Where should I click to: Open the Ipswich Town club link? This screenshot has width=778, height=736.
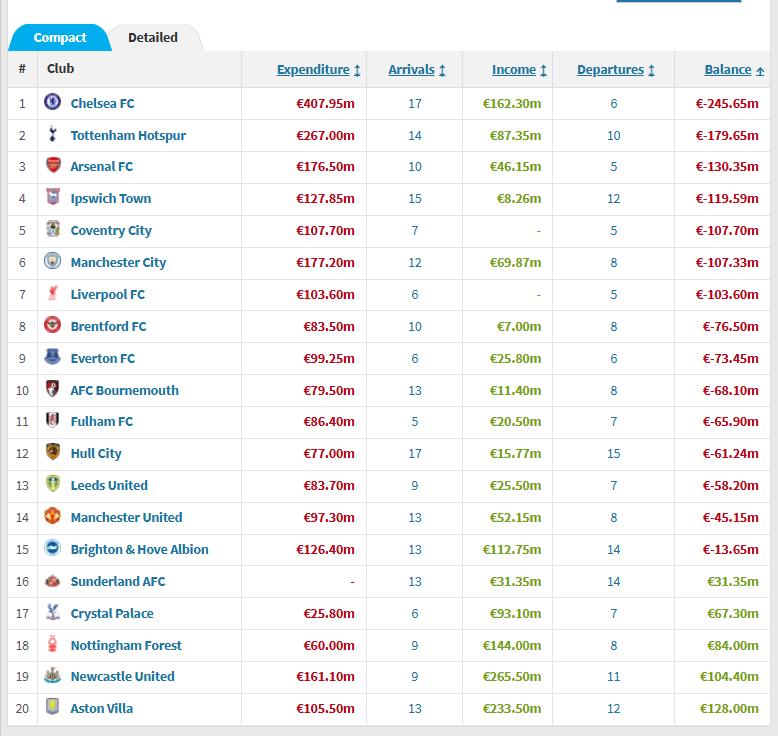click(111, 199)
